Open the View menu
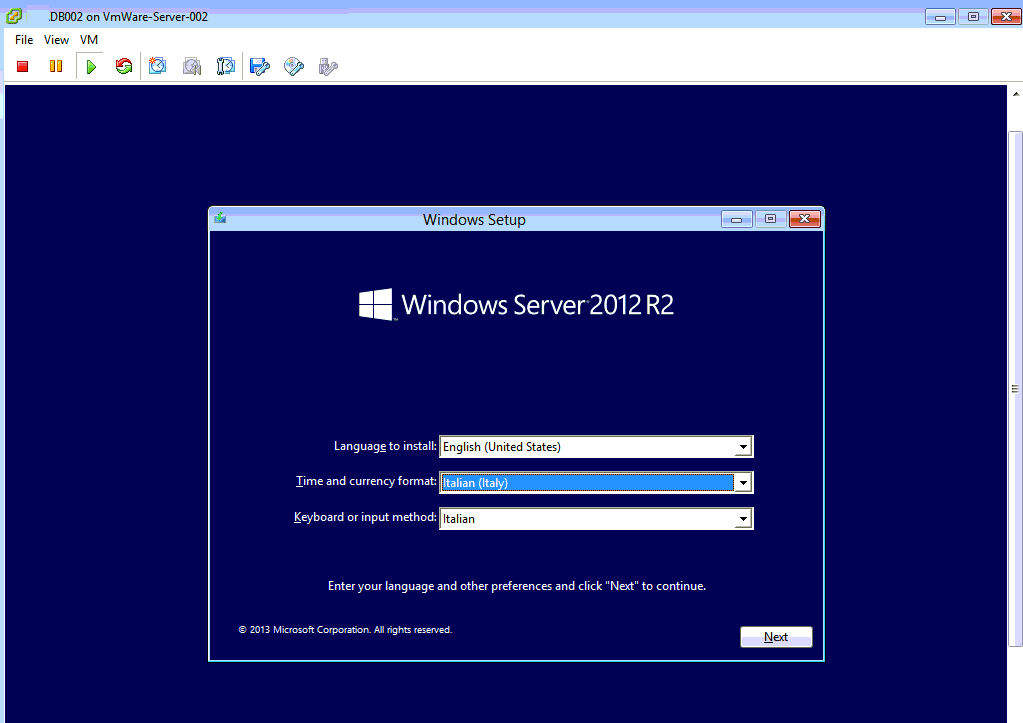This screenshot has height=723, width=1023. click(x=56, y=40)
